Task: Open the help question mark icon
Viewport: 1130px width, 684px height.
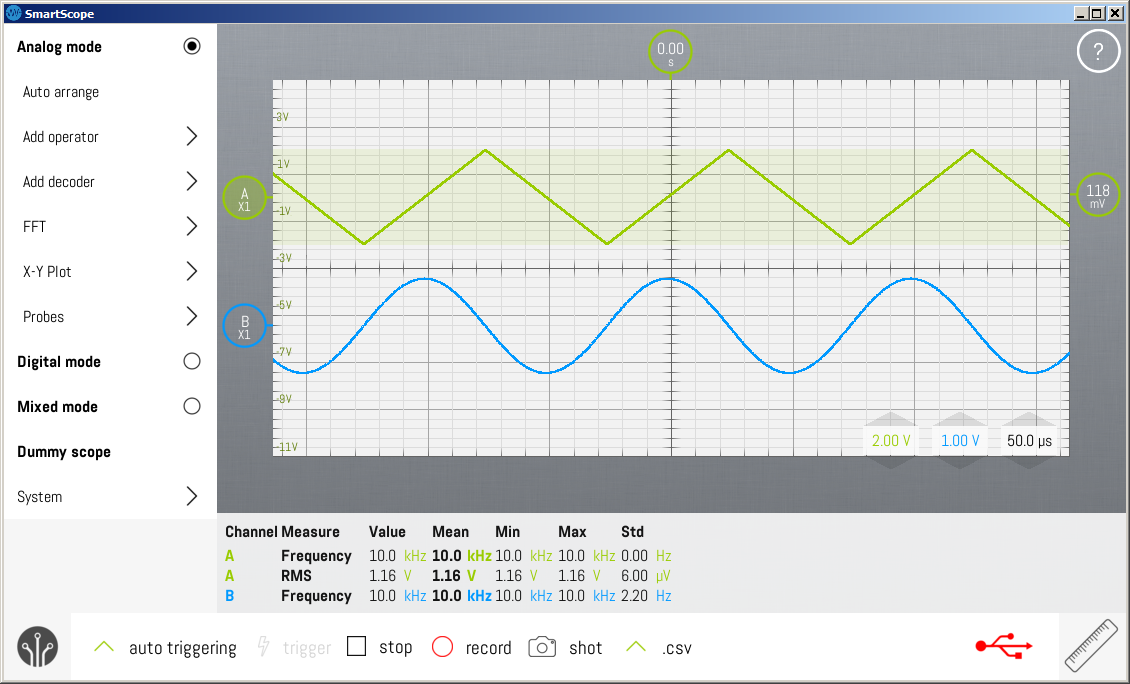Action: click(1098, 51)
